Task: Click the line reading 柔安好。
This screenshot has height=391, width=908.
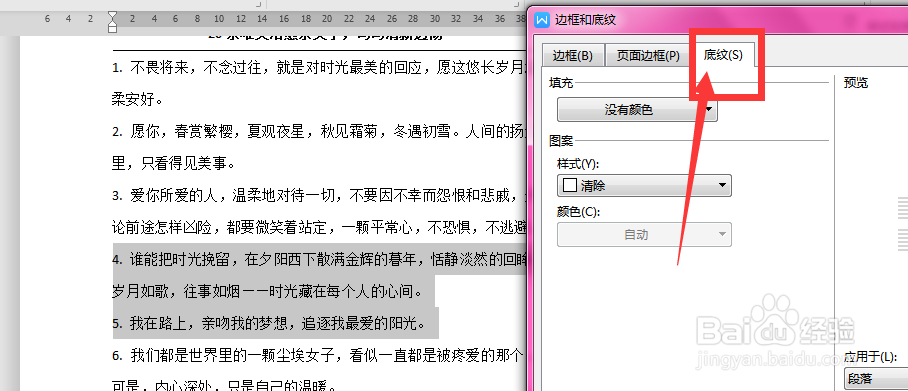Action: [x=137, y=99]
